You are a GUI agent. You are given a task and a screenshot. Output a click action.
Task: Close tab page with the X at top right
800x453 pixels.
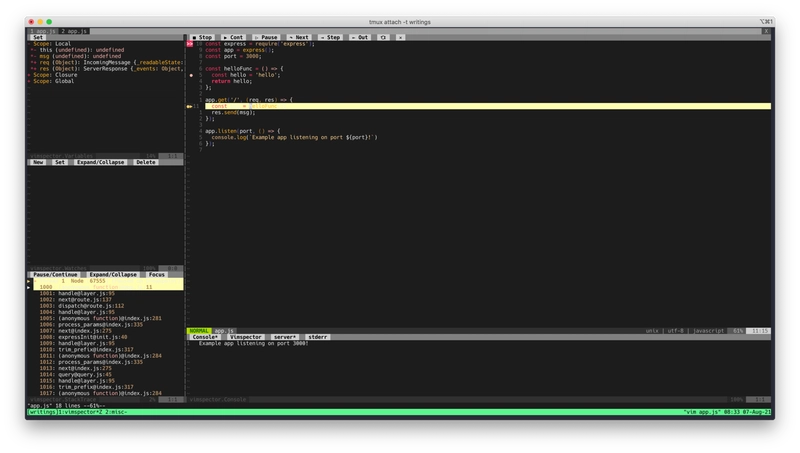coord(766,31)
